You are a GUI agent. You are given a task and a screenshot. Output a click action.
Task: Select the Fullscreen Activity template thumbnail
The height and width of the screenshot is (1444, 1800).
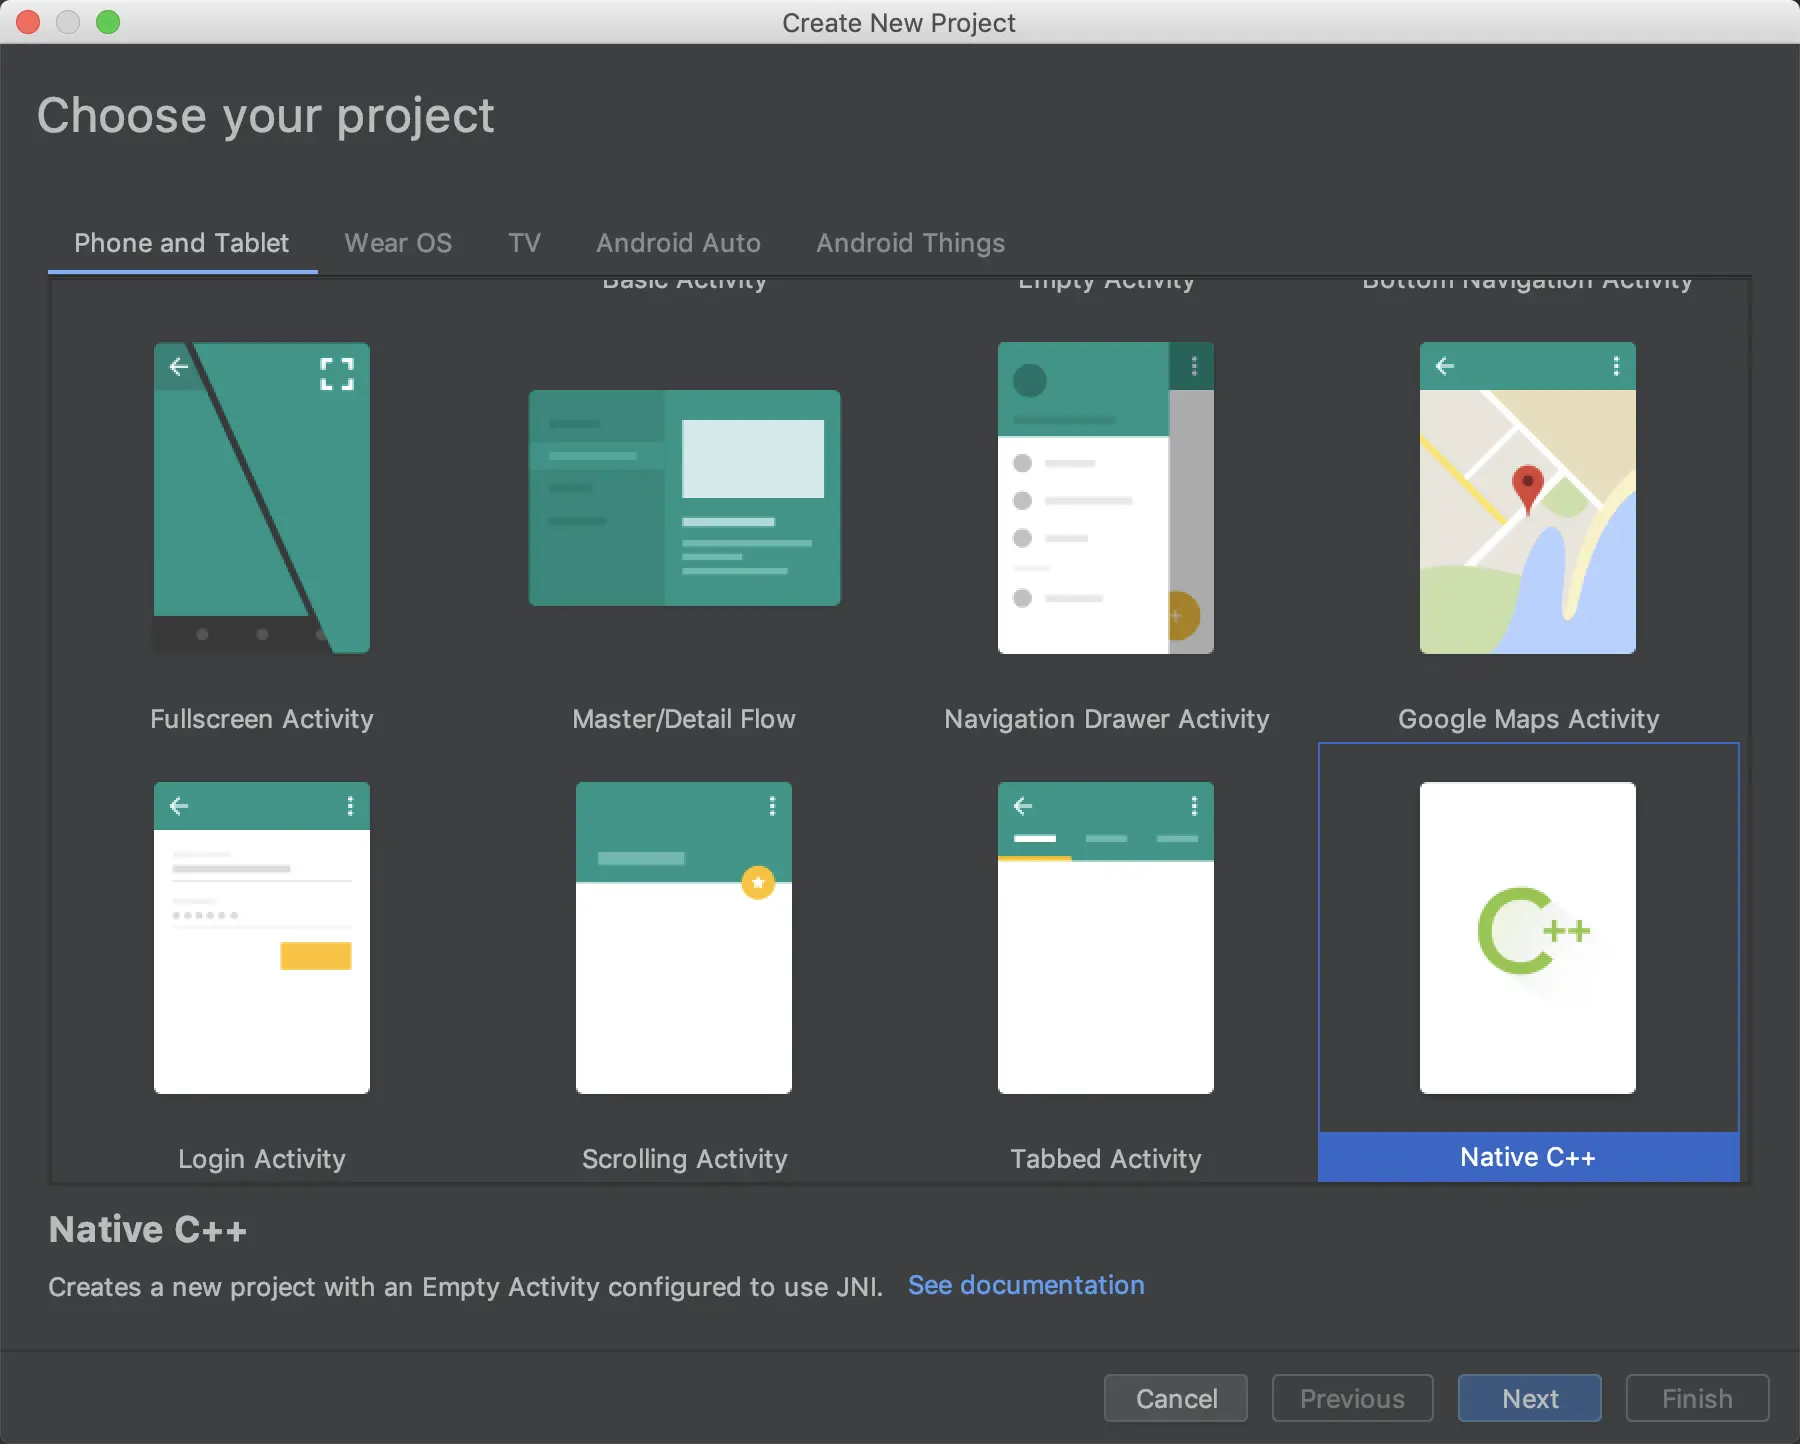262,498
